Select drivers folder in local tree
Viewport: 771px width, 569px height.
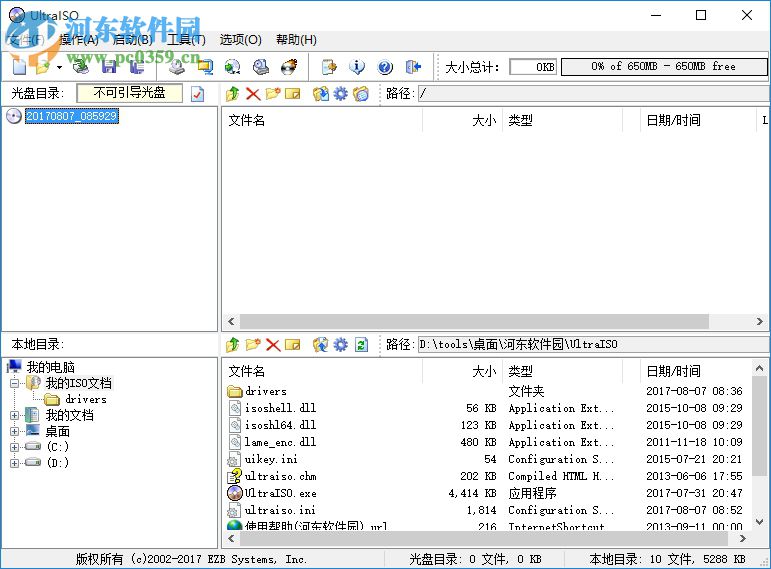86,399
